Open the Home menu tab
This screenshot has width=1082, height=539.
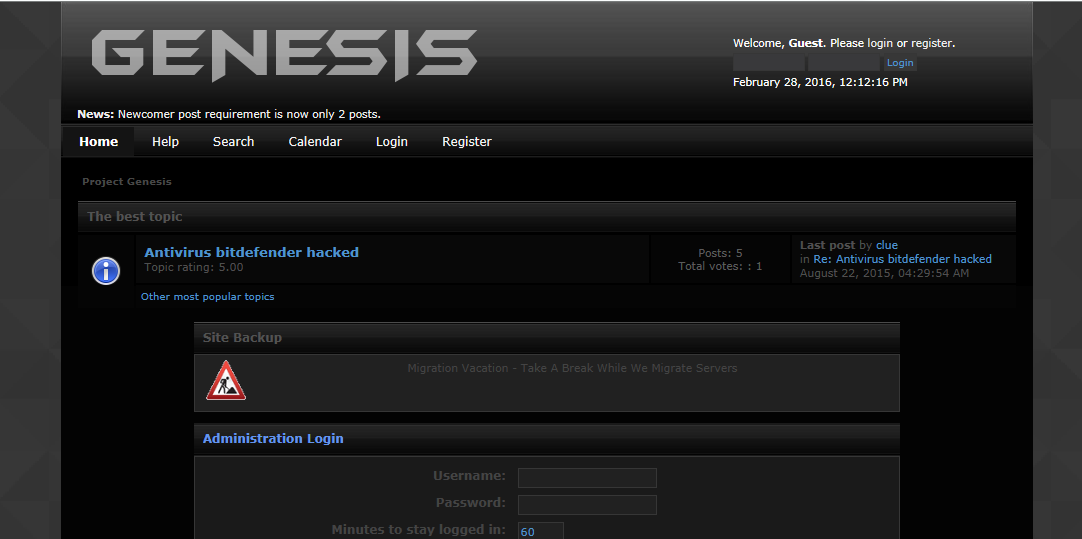pyautogui.click(x=99, y=142)
